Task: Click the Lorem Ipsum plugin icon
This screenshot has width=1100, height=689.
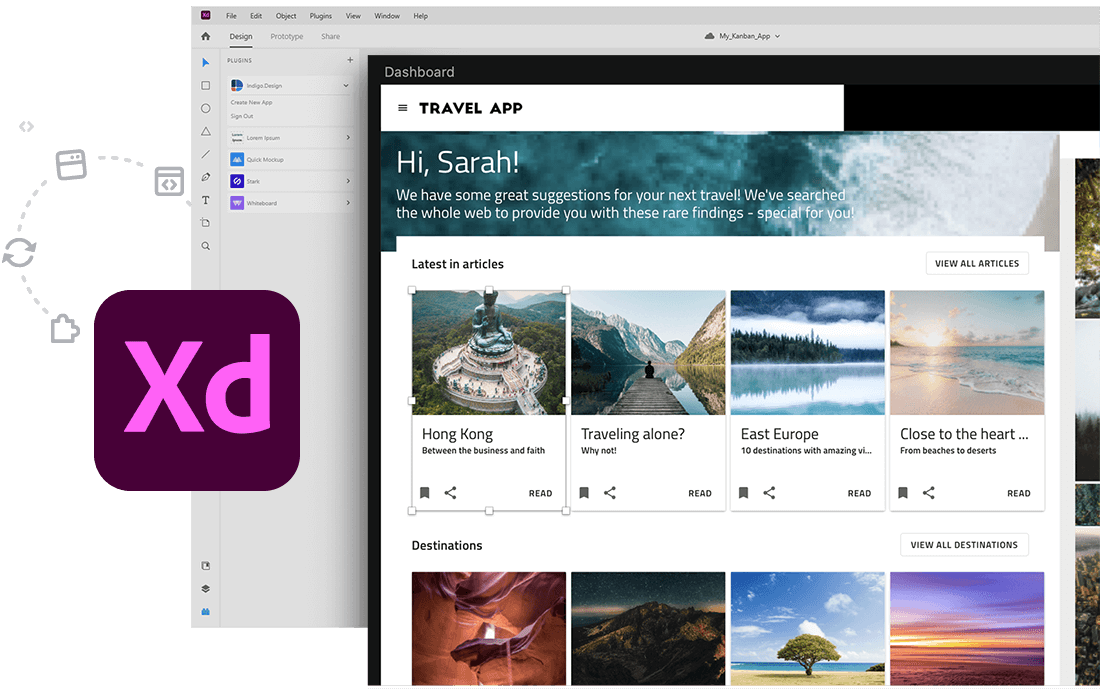Action: [237, 138]
